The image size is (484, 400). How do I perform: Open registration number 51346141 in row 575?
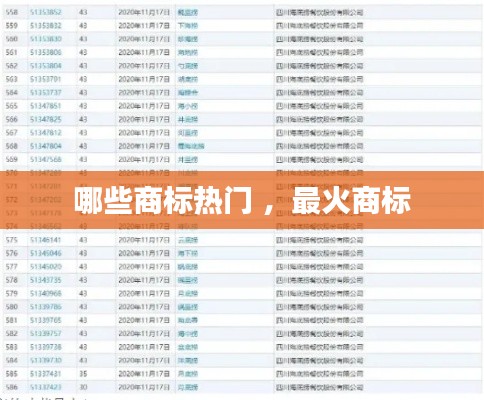coord(46,240)
